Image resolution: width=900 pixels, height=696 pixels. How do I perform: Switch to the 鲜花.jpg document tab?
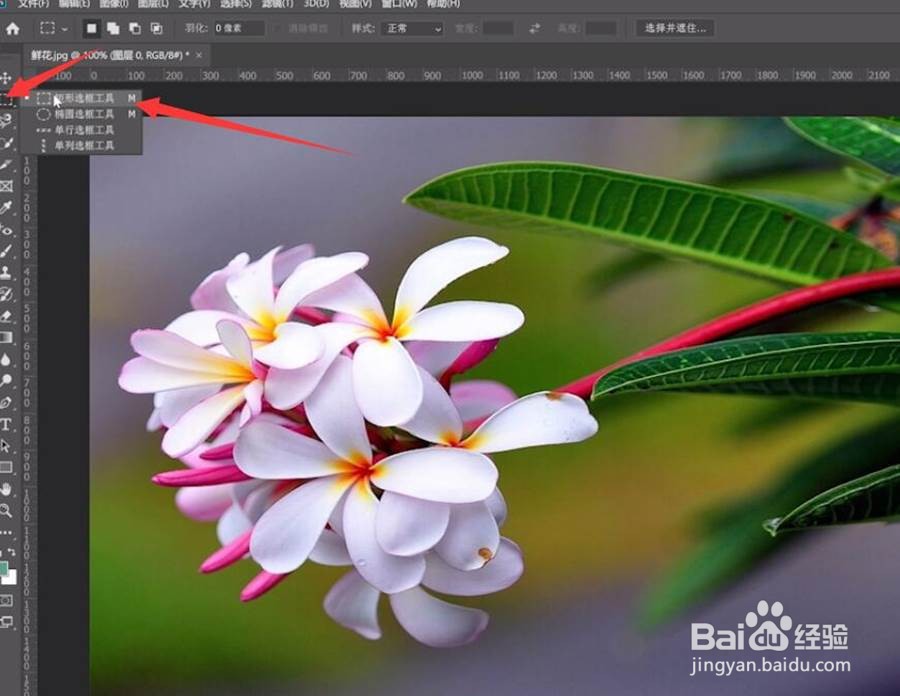(x=110, y=56)
